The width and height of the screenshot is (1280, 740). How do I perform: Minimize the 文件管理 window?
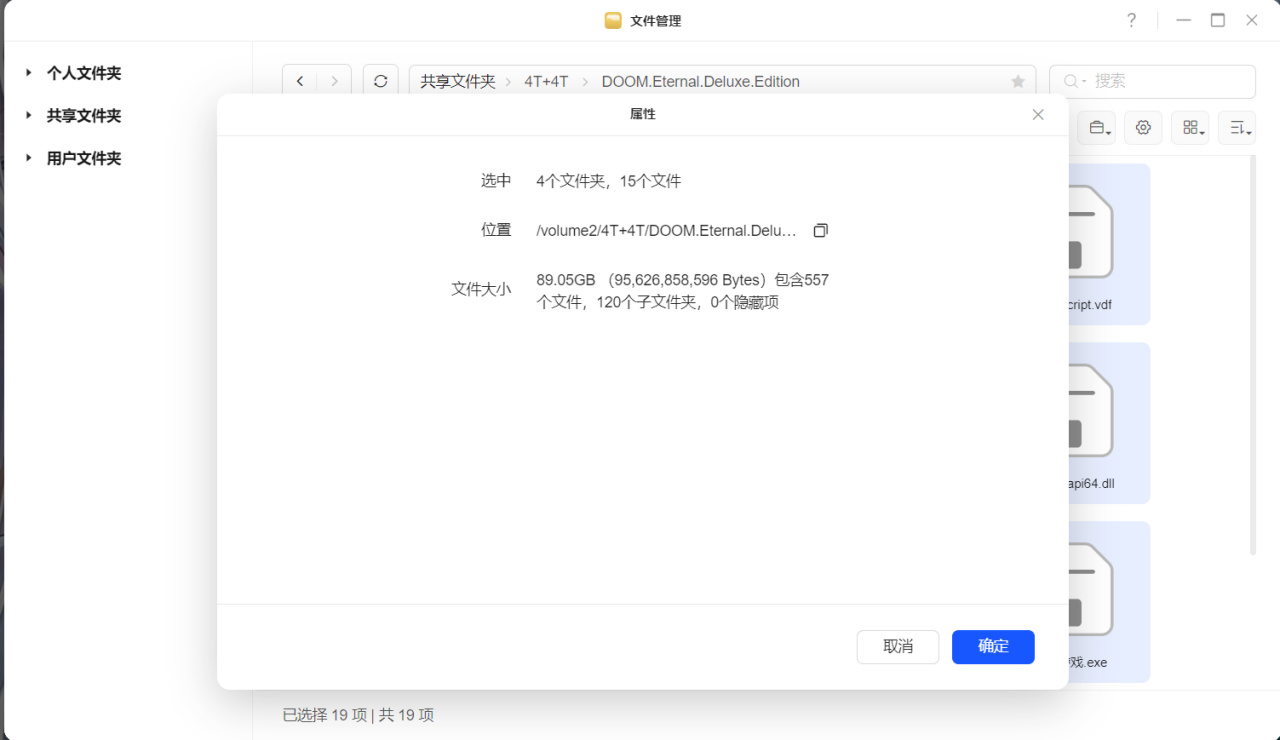click(1184, 20)
